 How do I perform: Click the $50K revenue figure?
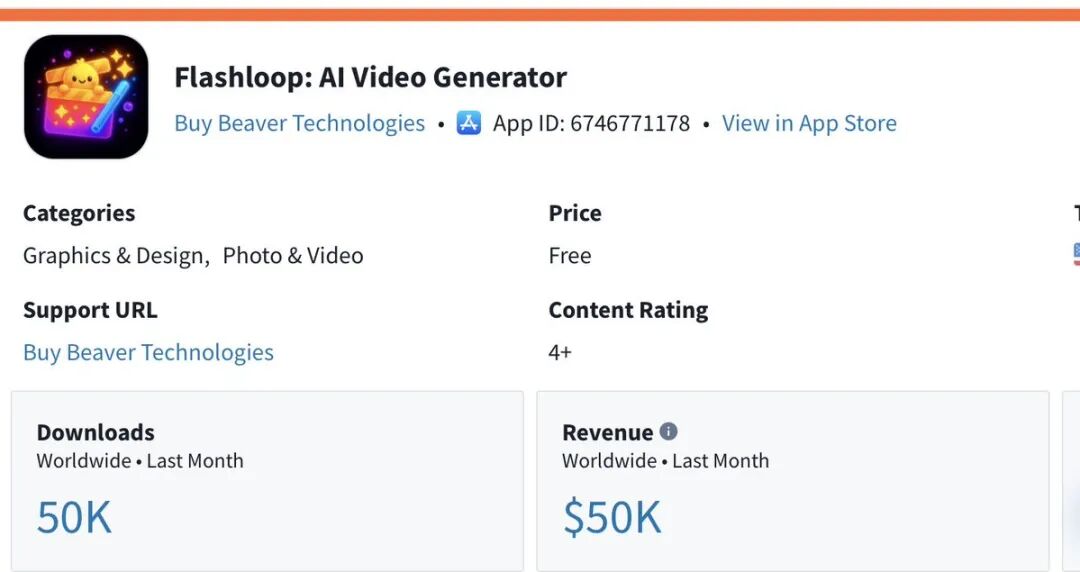612,517
